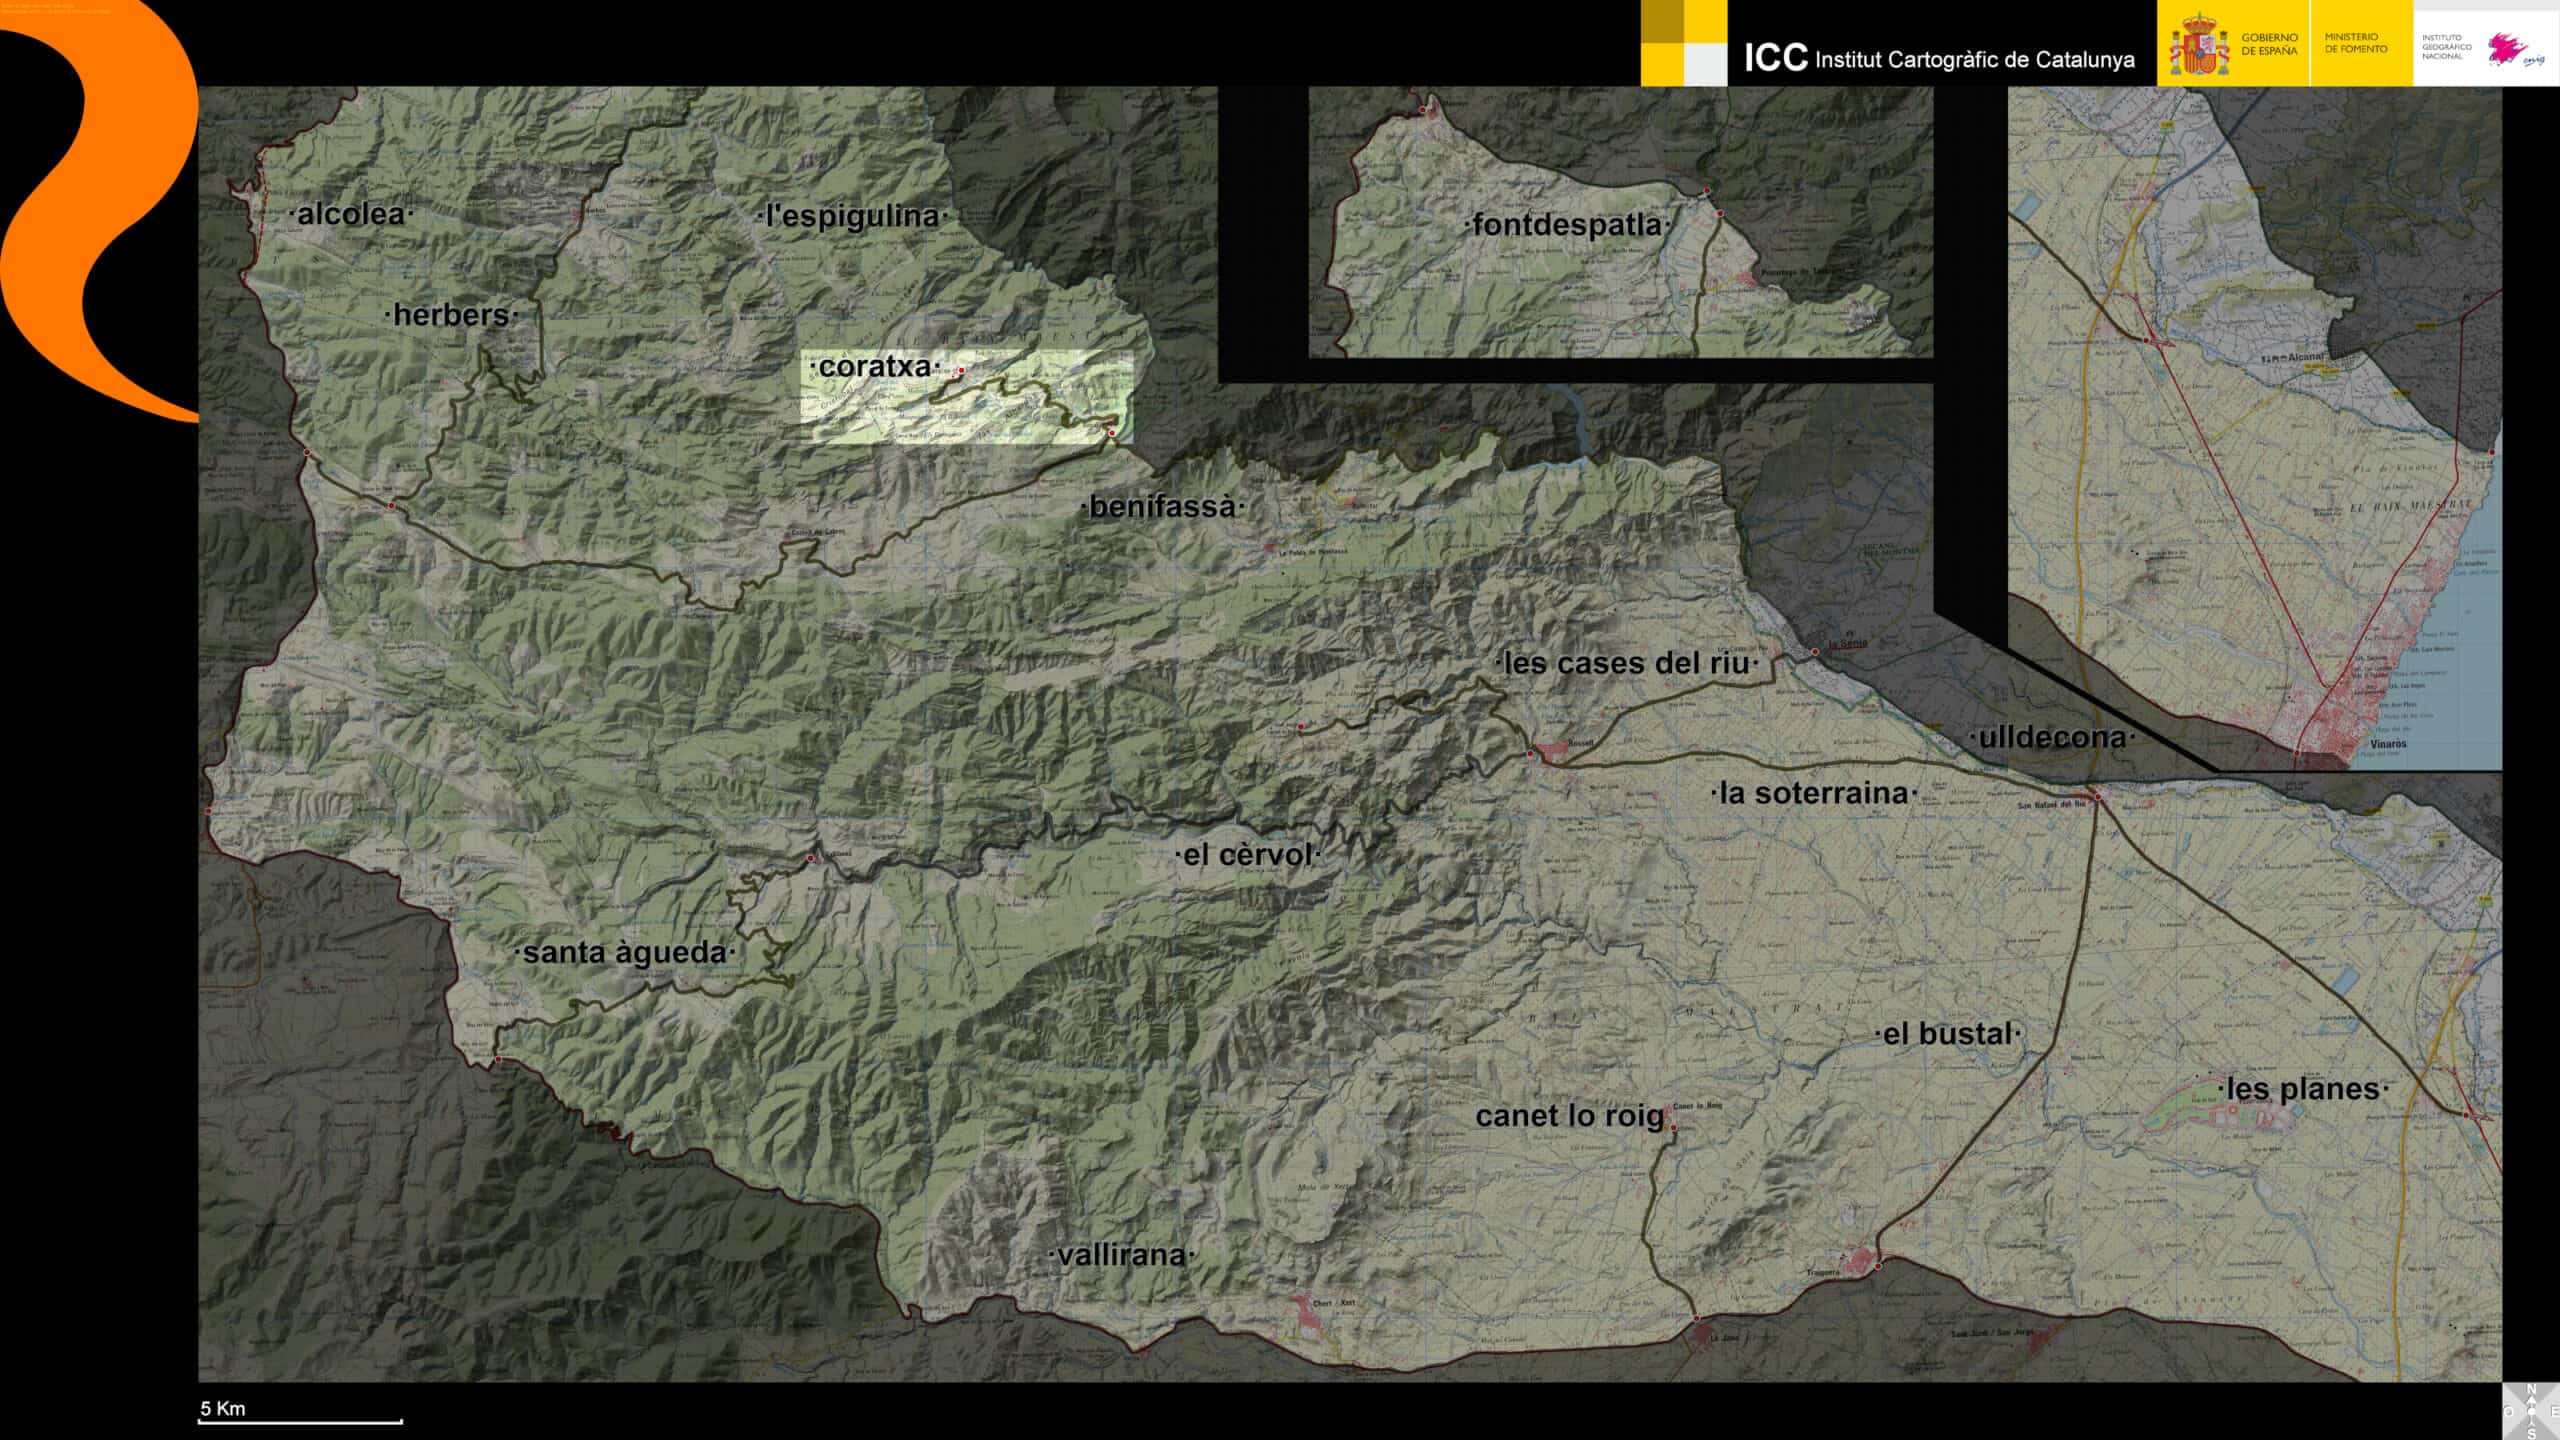Open the Vinaròs coastal inset map
Viewport: 2560px width, 1440px height.
coord(2254,428)
